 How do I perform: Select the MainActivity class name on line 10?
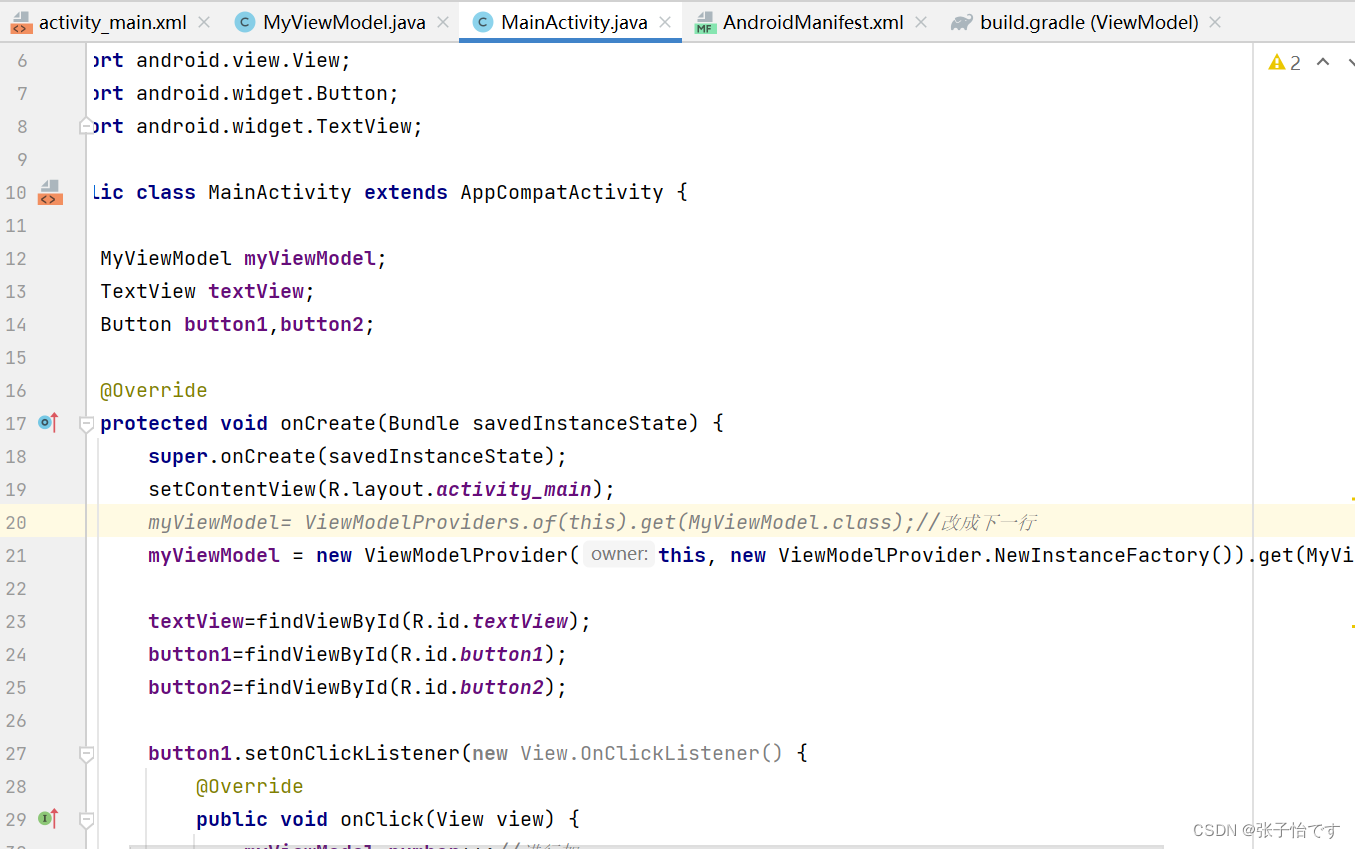(x=279, y=192)
